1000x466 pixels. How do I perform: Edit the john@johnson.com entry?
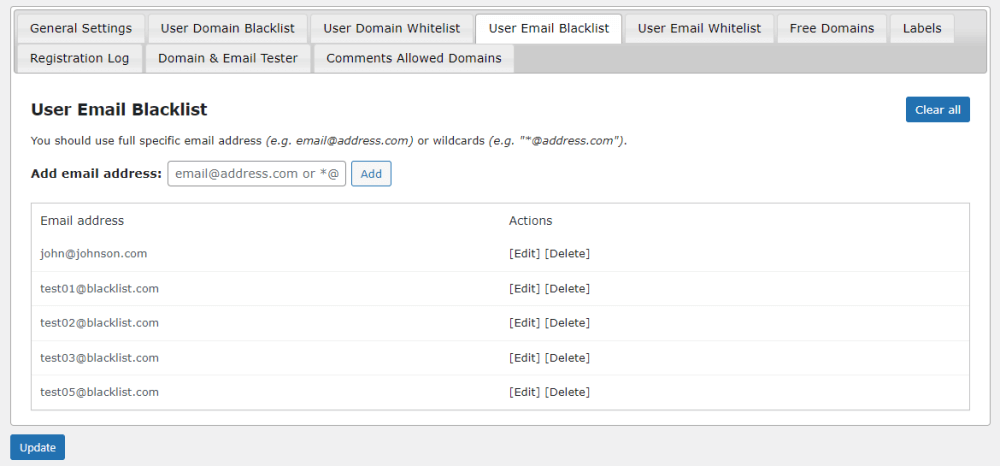(x=525, y=254)
